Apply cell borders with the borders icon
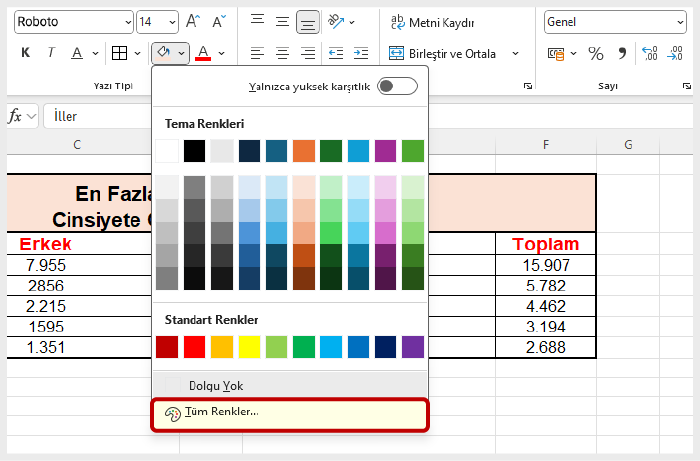Image resolution: width=700 pixels, height=461 pixels. coord(119,53)
